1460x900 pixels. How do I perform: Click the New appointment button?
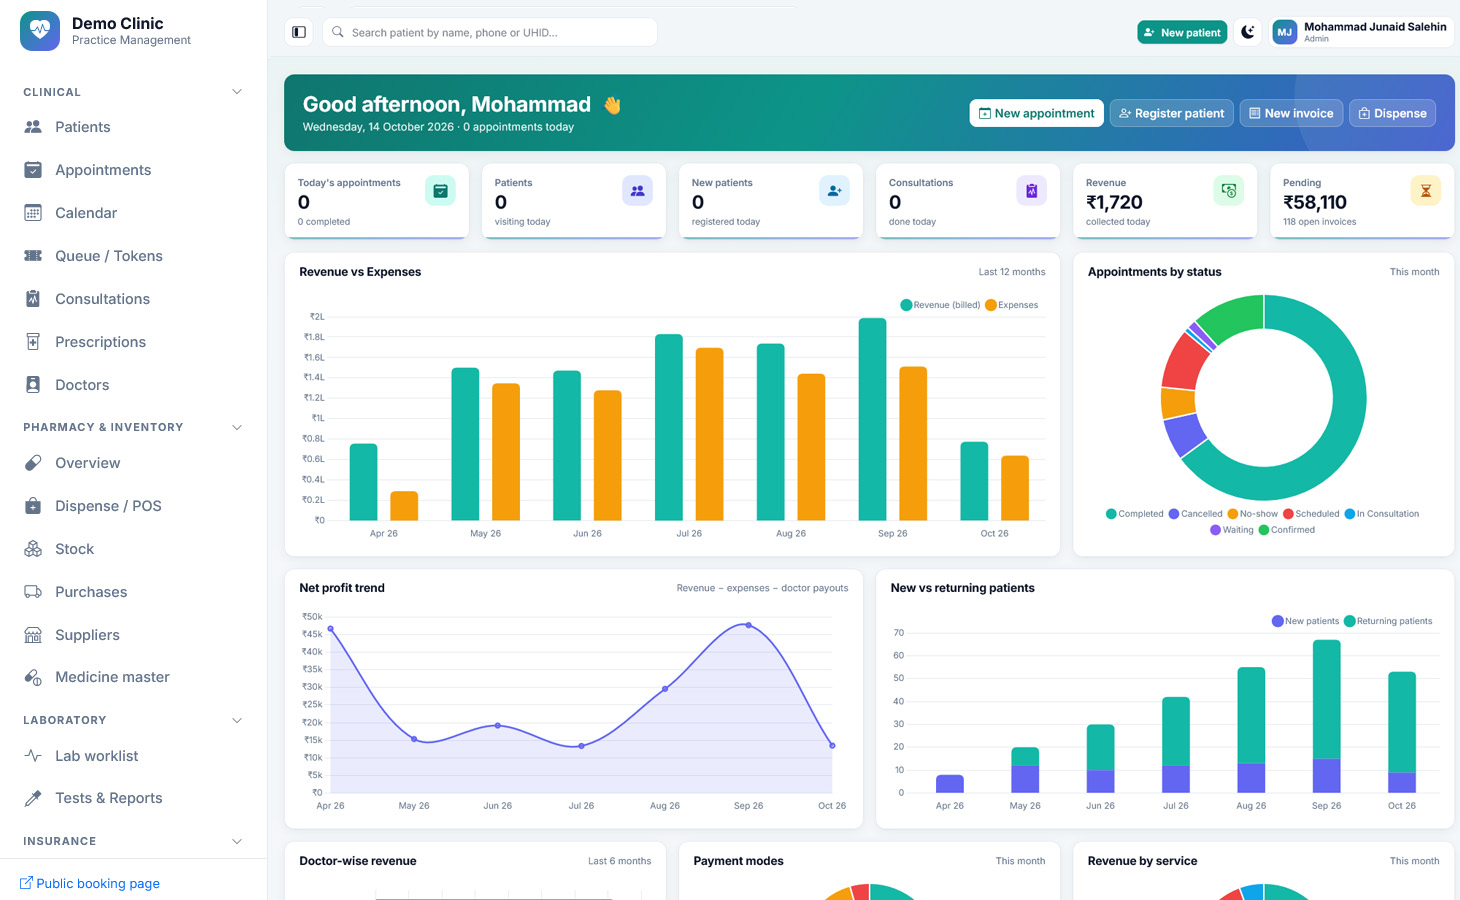click(1036, 113)
